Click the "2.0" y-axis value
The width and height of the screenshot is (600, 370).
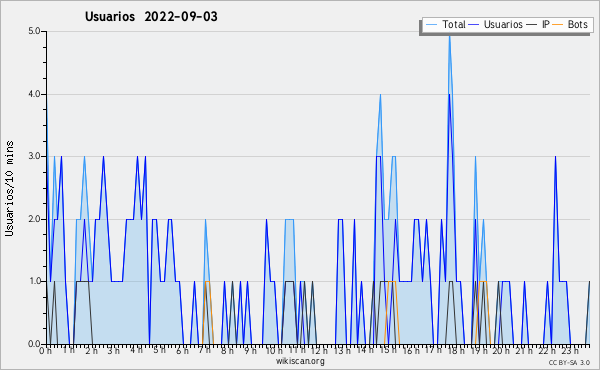click(34, 219)
